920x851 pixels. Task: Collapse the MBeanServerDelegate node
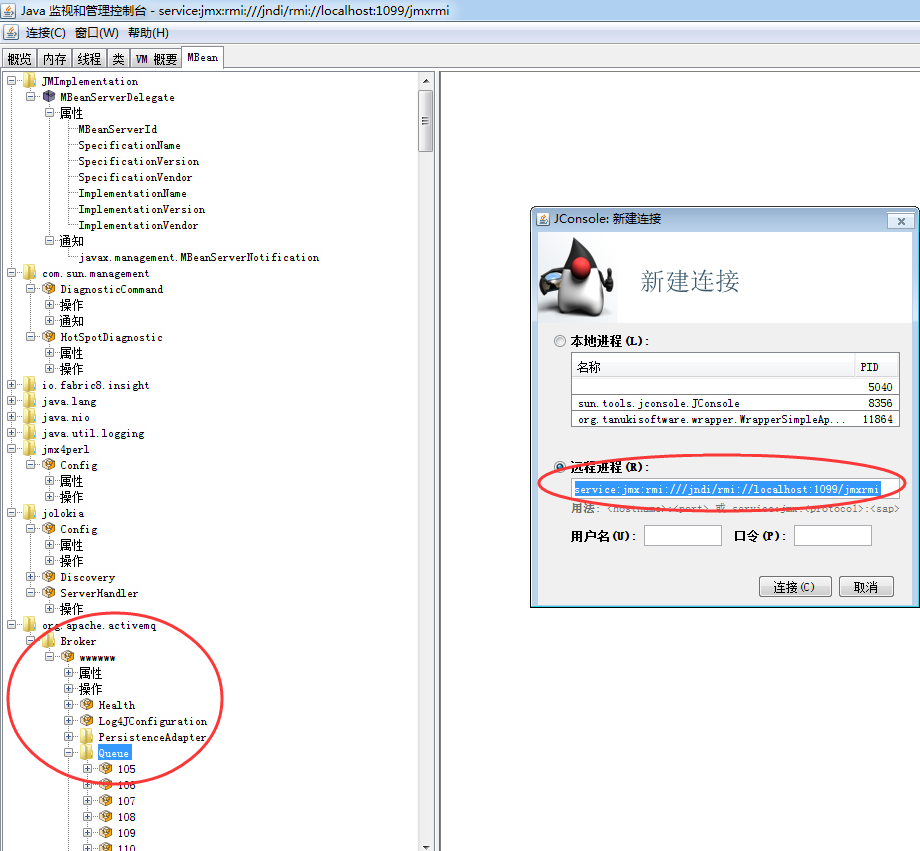coord(31,96)
